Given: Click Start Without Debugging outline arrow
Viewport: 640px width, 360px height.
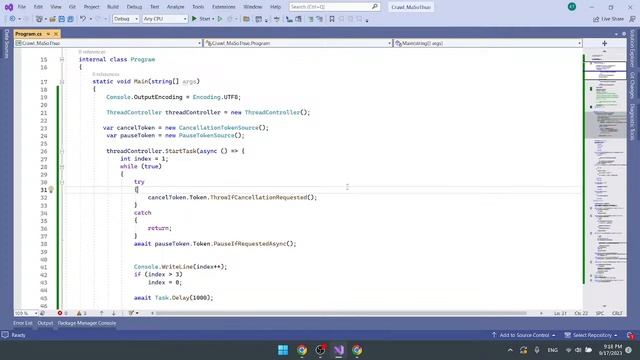Looking at the screenshot, I should pyautogui.click(x=220, y=19).
